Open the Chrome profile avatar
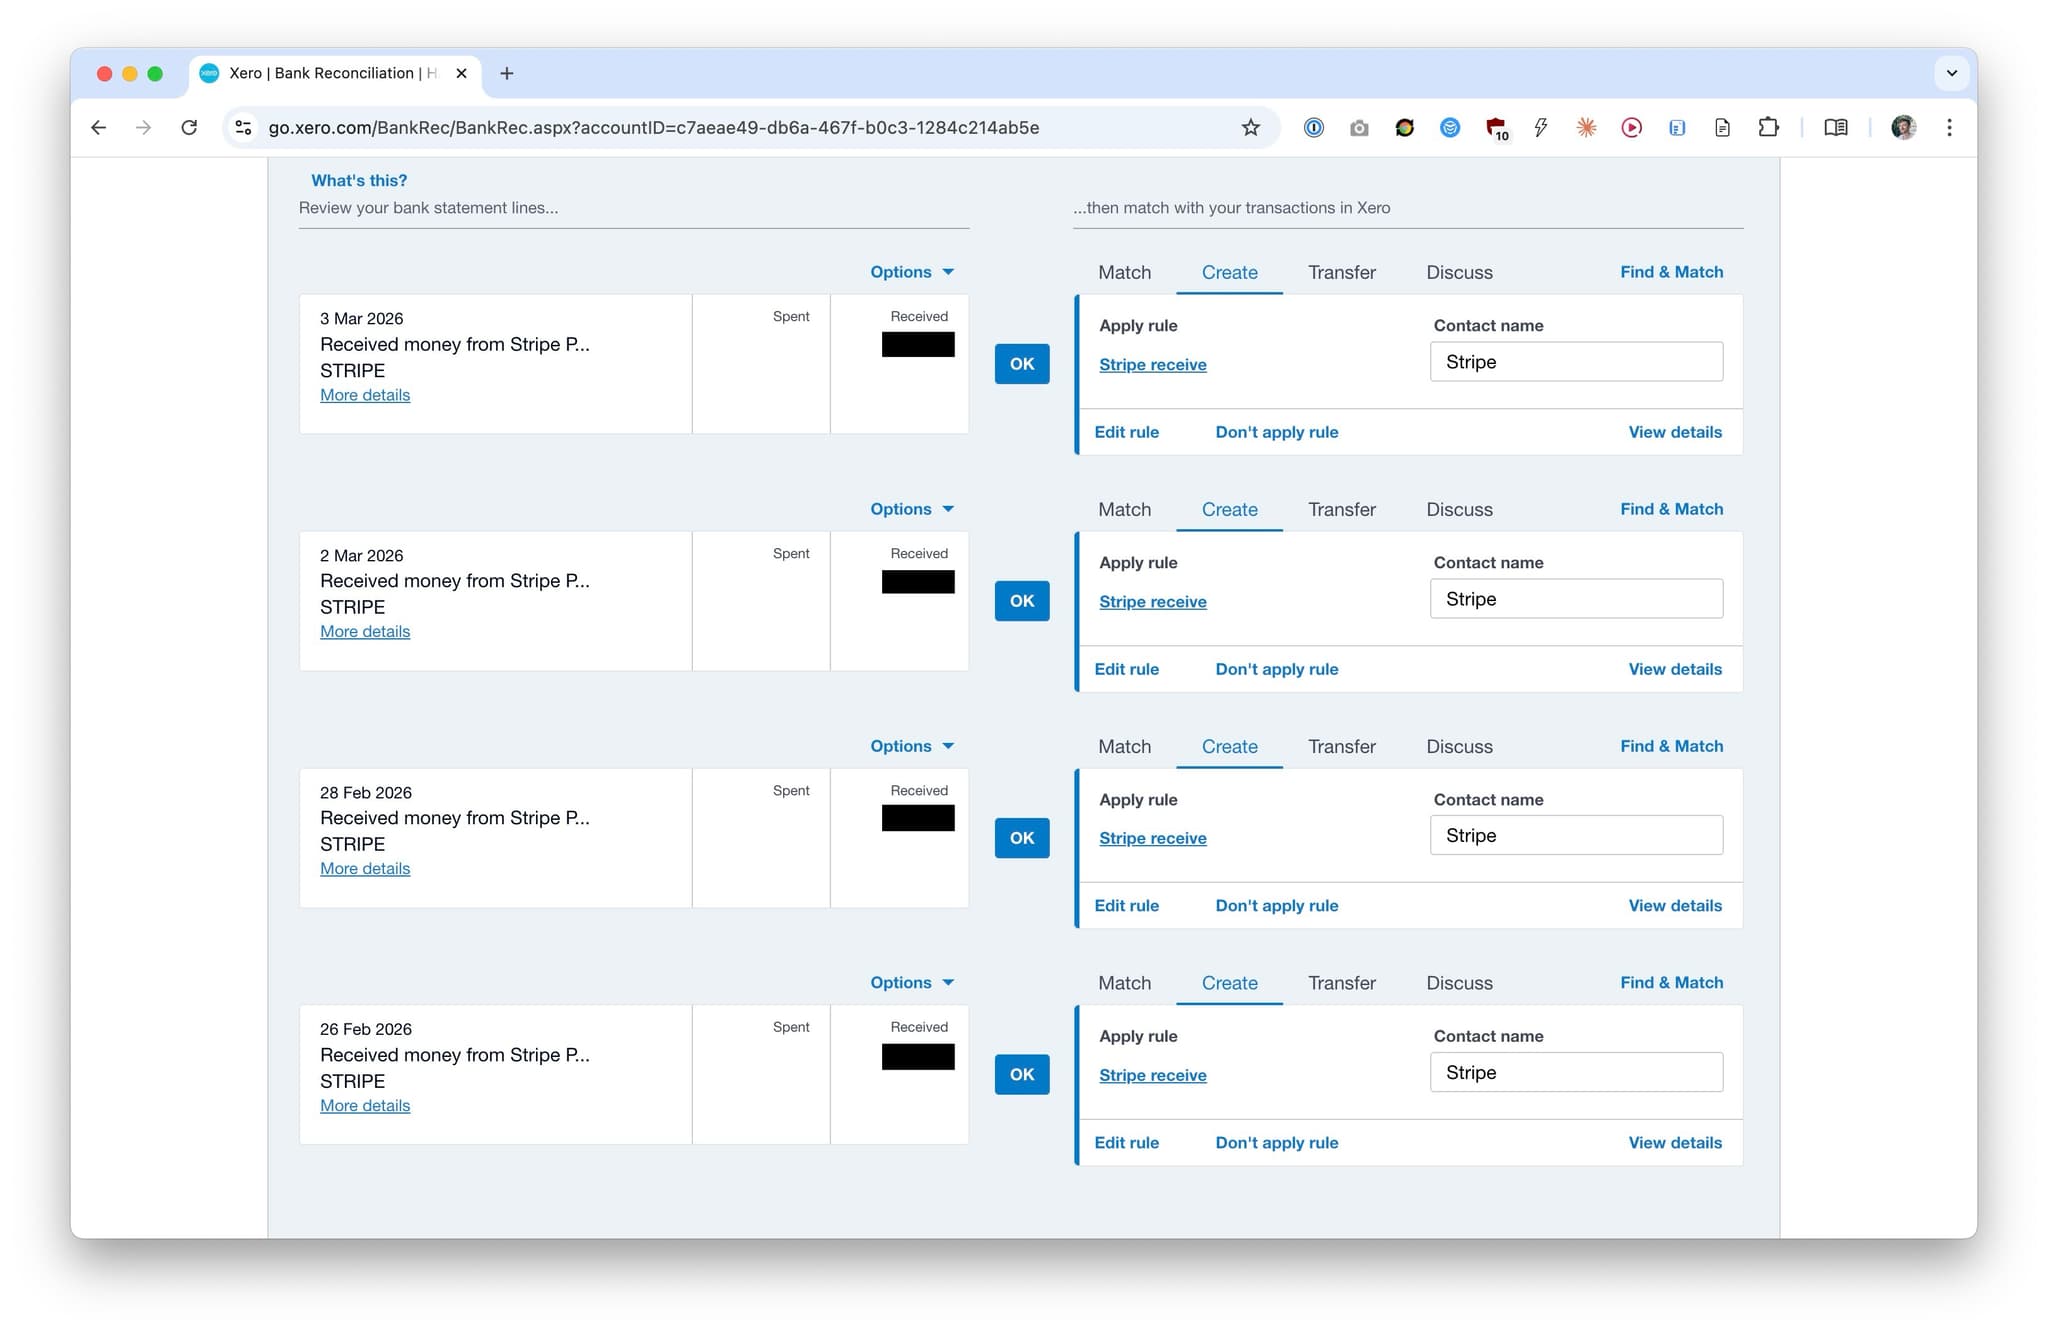 click(1902, 127)
